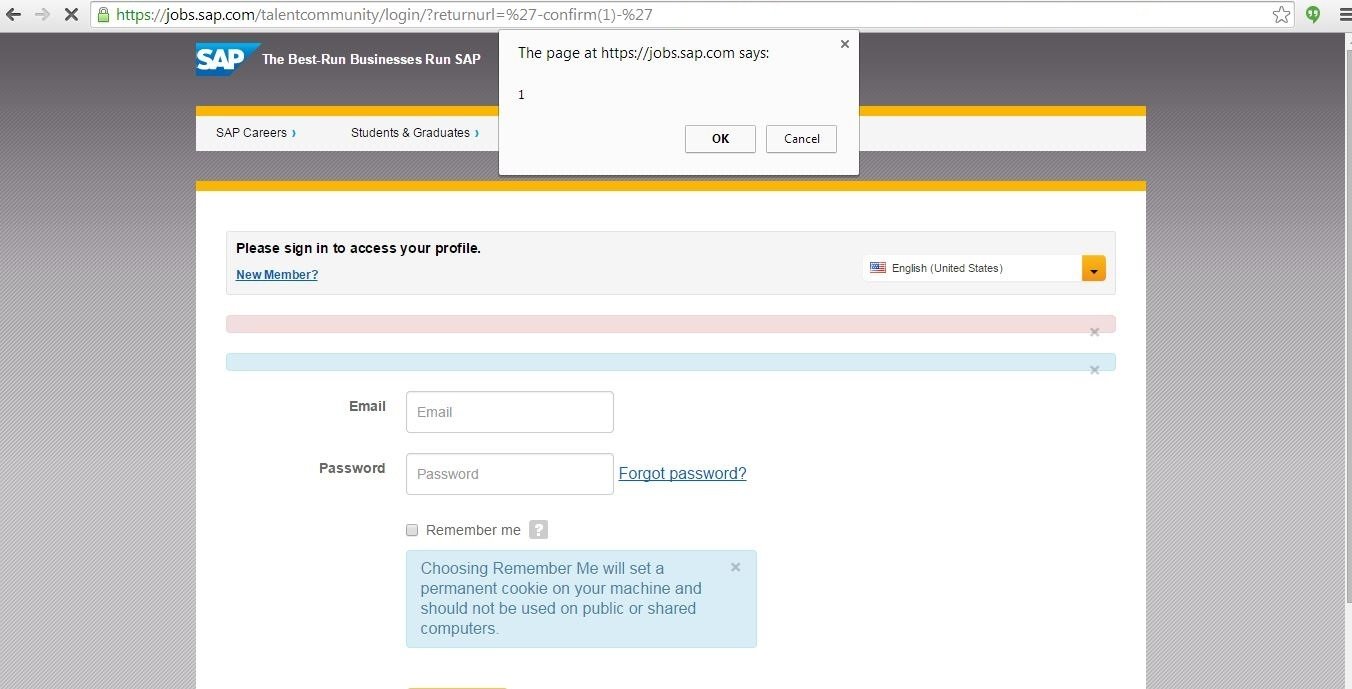Click the Remember me help question icon
The image size is (1352, 689).
tap(539, 530)
